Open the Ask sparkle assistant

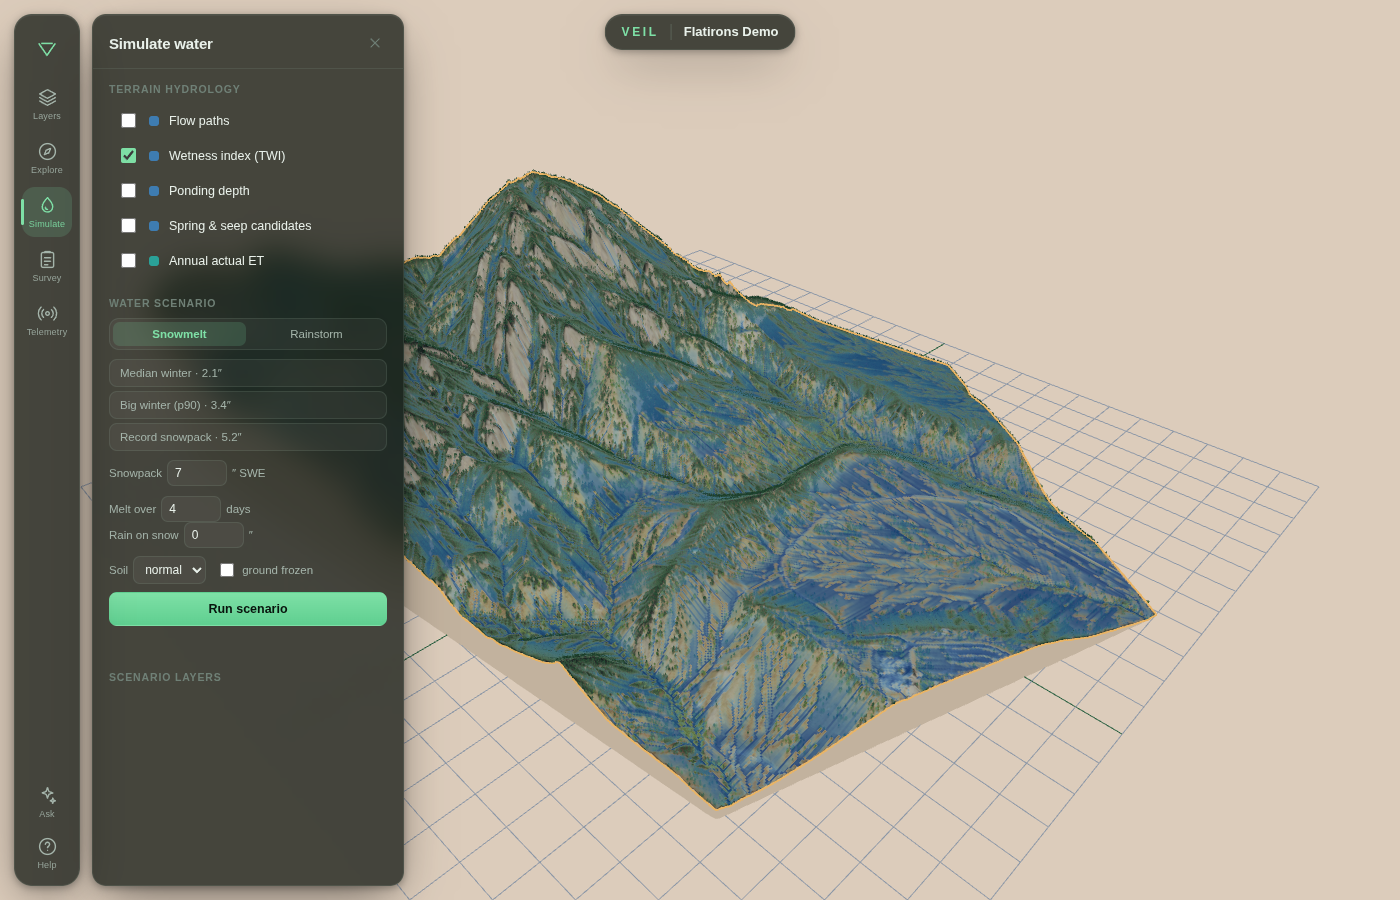(47, 802)
